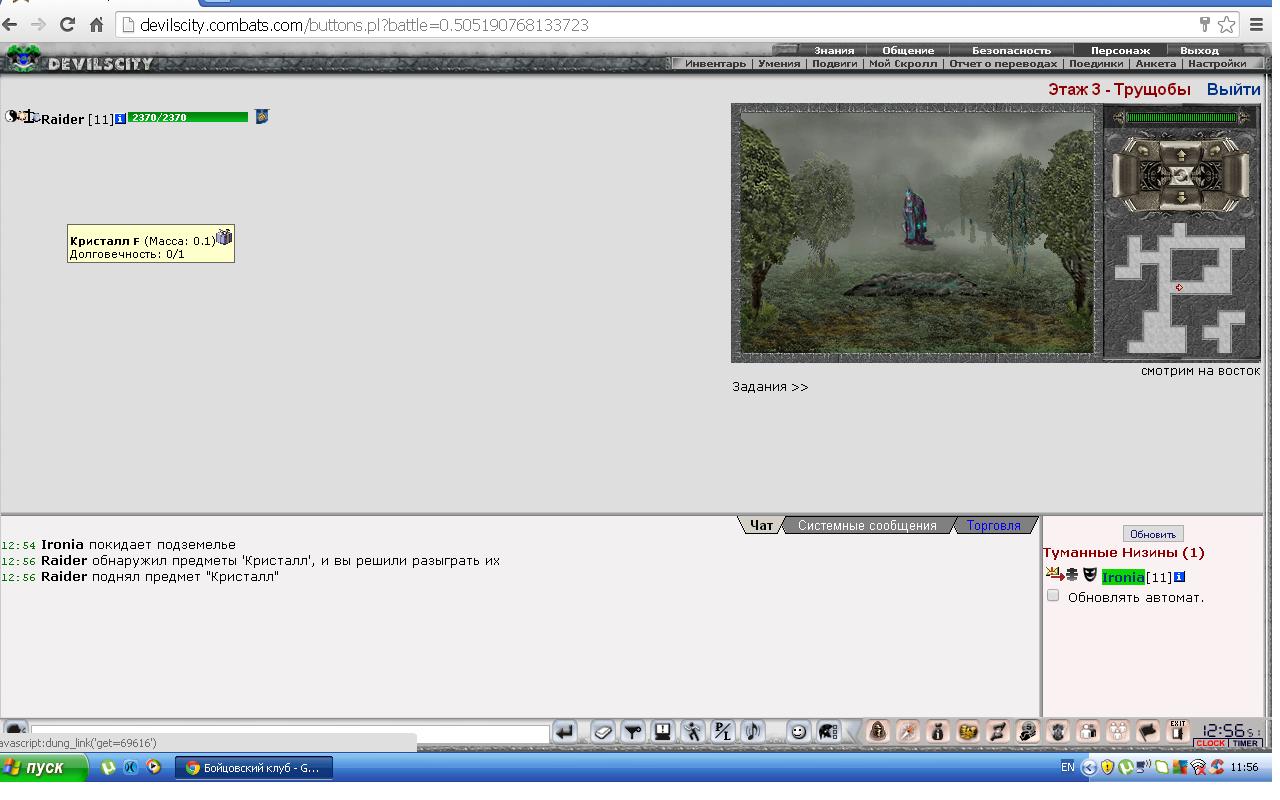Click the floppy disk save-chat icon
Screen dimensions: 1280x800
tap(663, 732)
